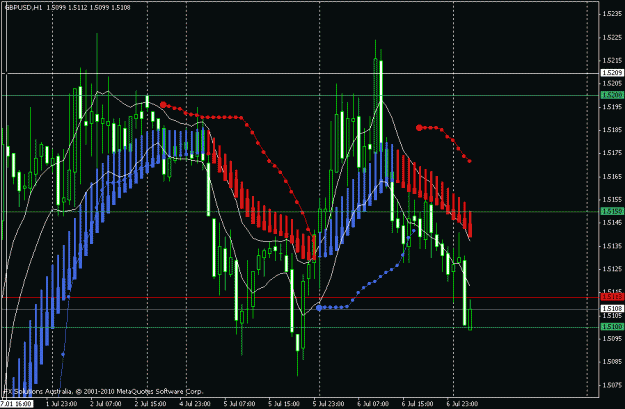Click the 2 Jul 15:00 time label
Screen dimensions: 625x409
(150, 404)
